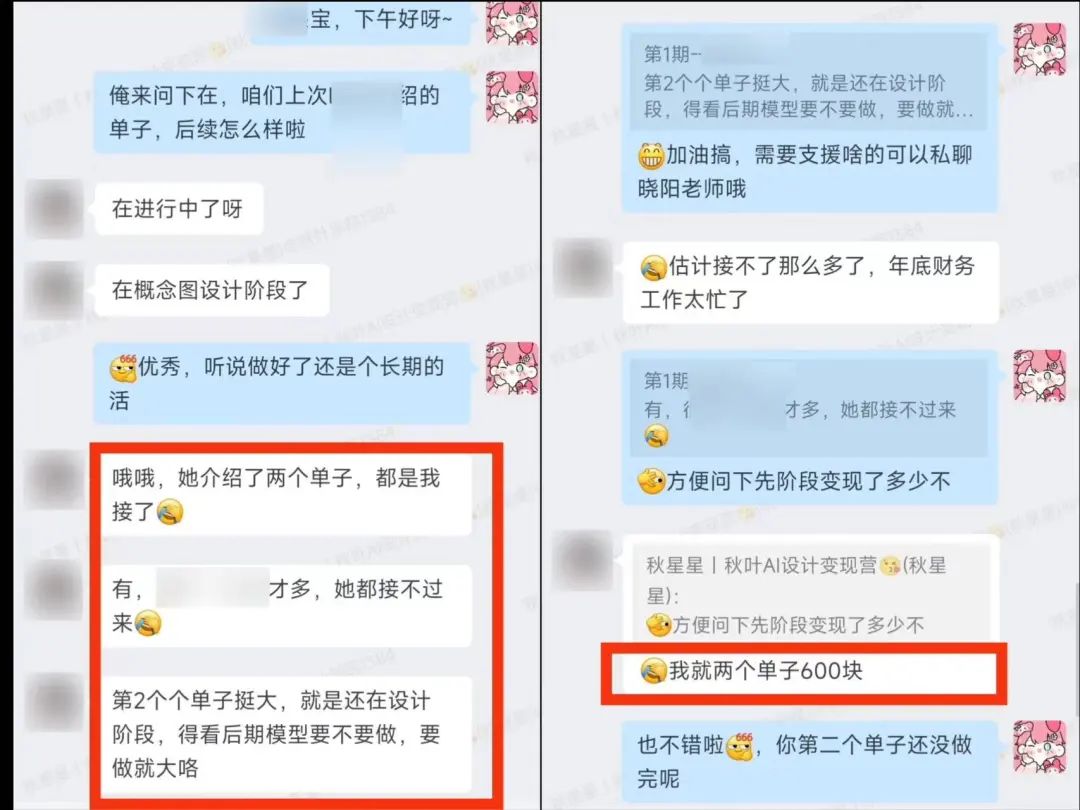Screen dimensions: 1080x810
Task: Click '估计接不了那么多了' message bubble
Action: (x=810, y=282)
